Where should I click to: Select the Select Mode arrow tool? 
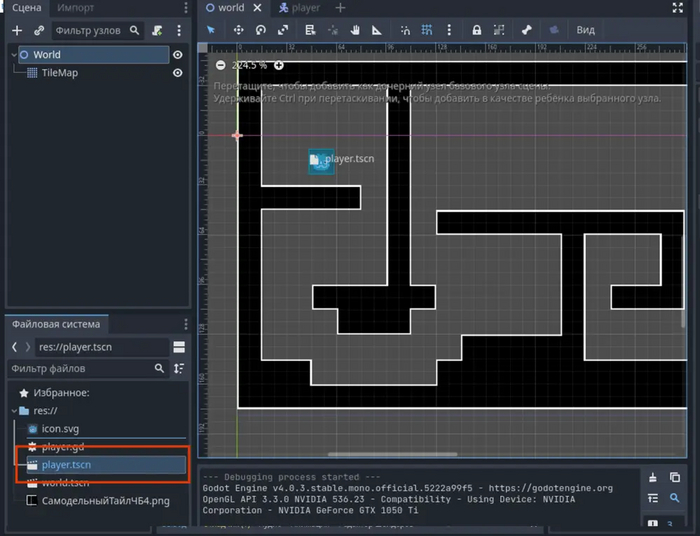click(211, 30)
